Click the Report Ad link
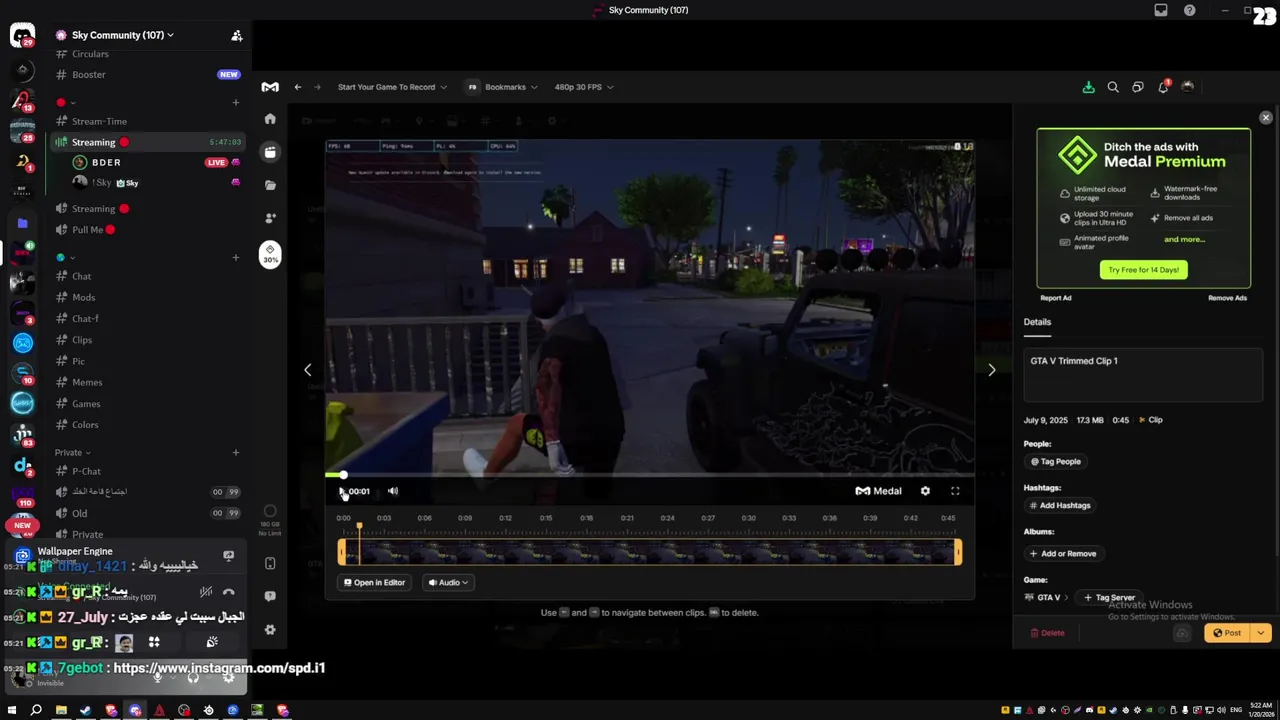This screenshot has width=1280, height=720. point(1055,298)
